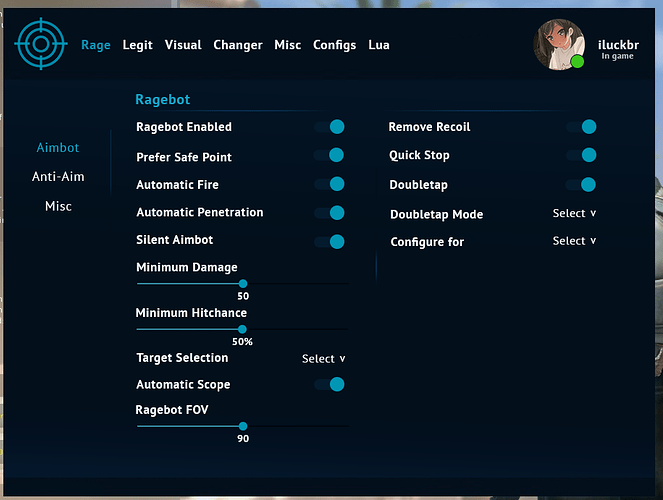
Task: Disable Prefer Safe Point switch
Action: coord(329,155)
